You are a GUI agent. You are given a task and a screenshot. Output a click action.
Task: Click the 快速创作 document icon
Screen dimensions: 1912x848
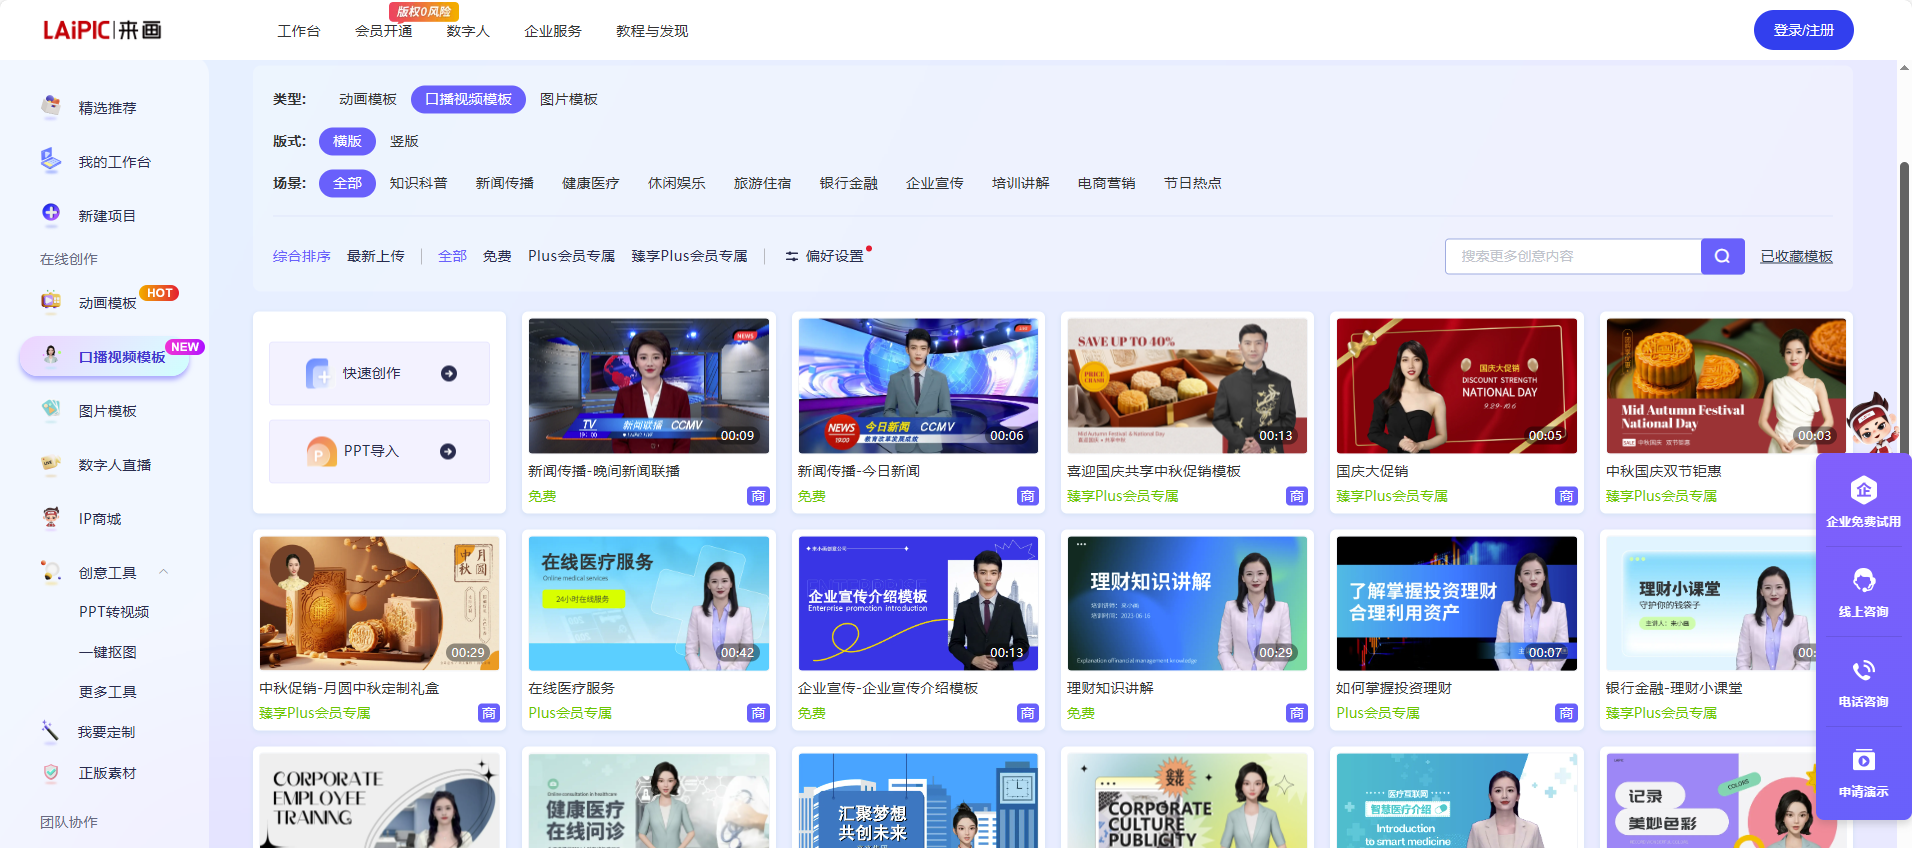tap(317, 373)
